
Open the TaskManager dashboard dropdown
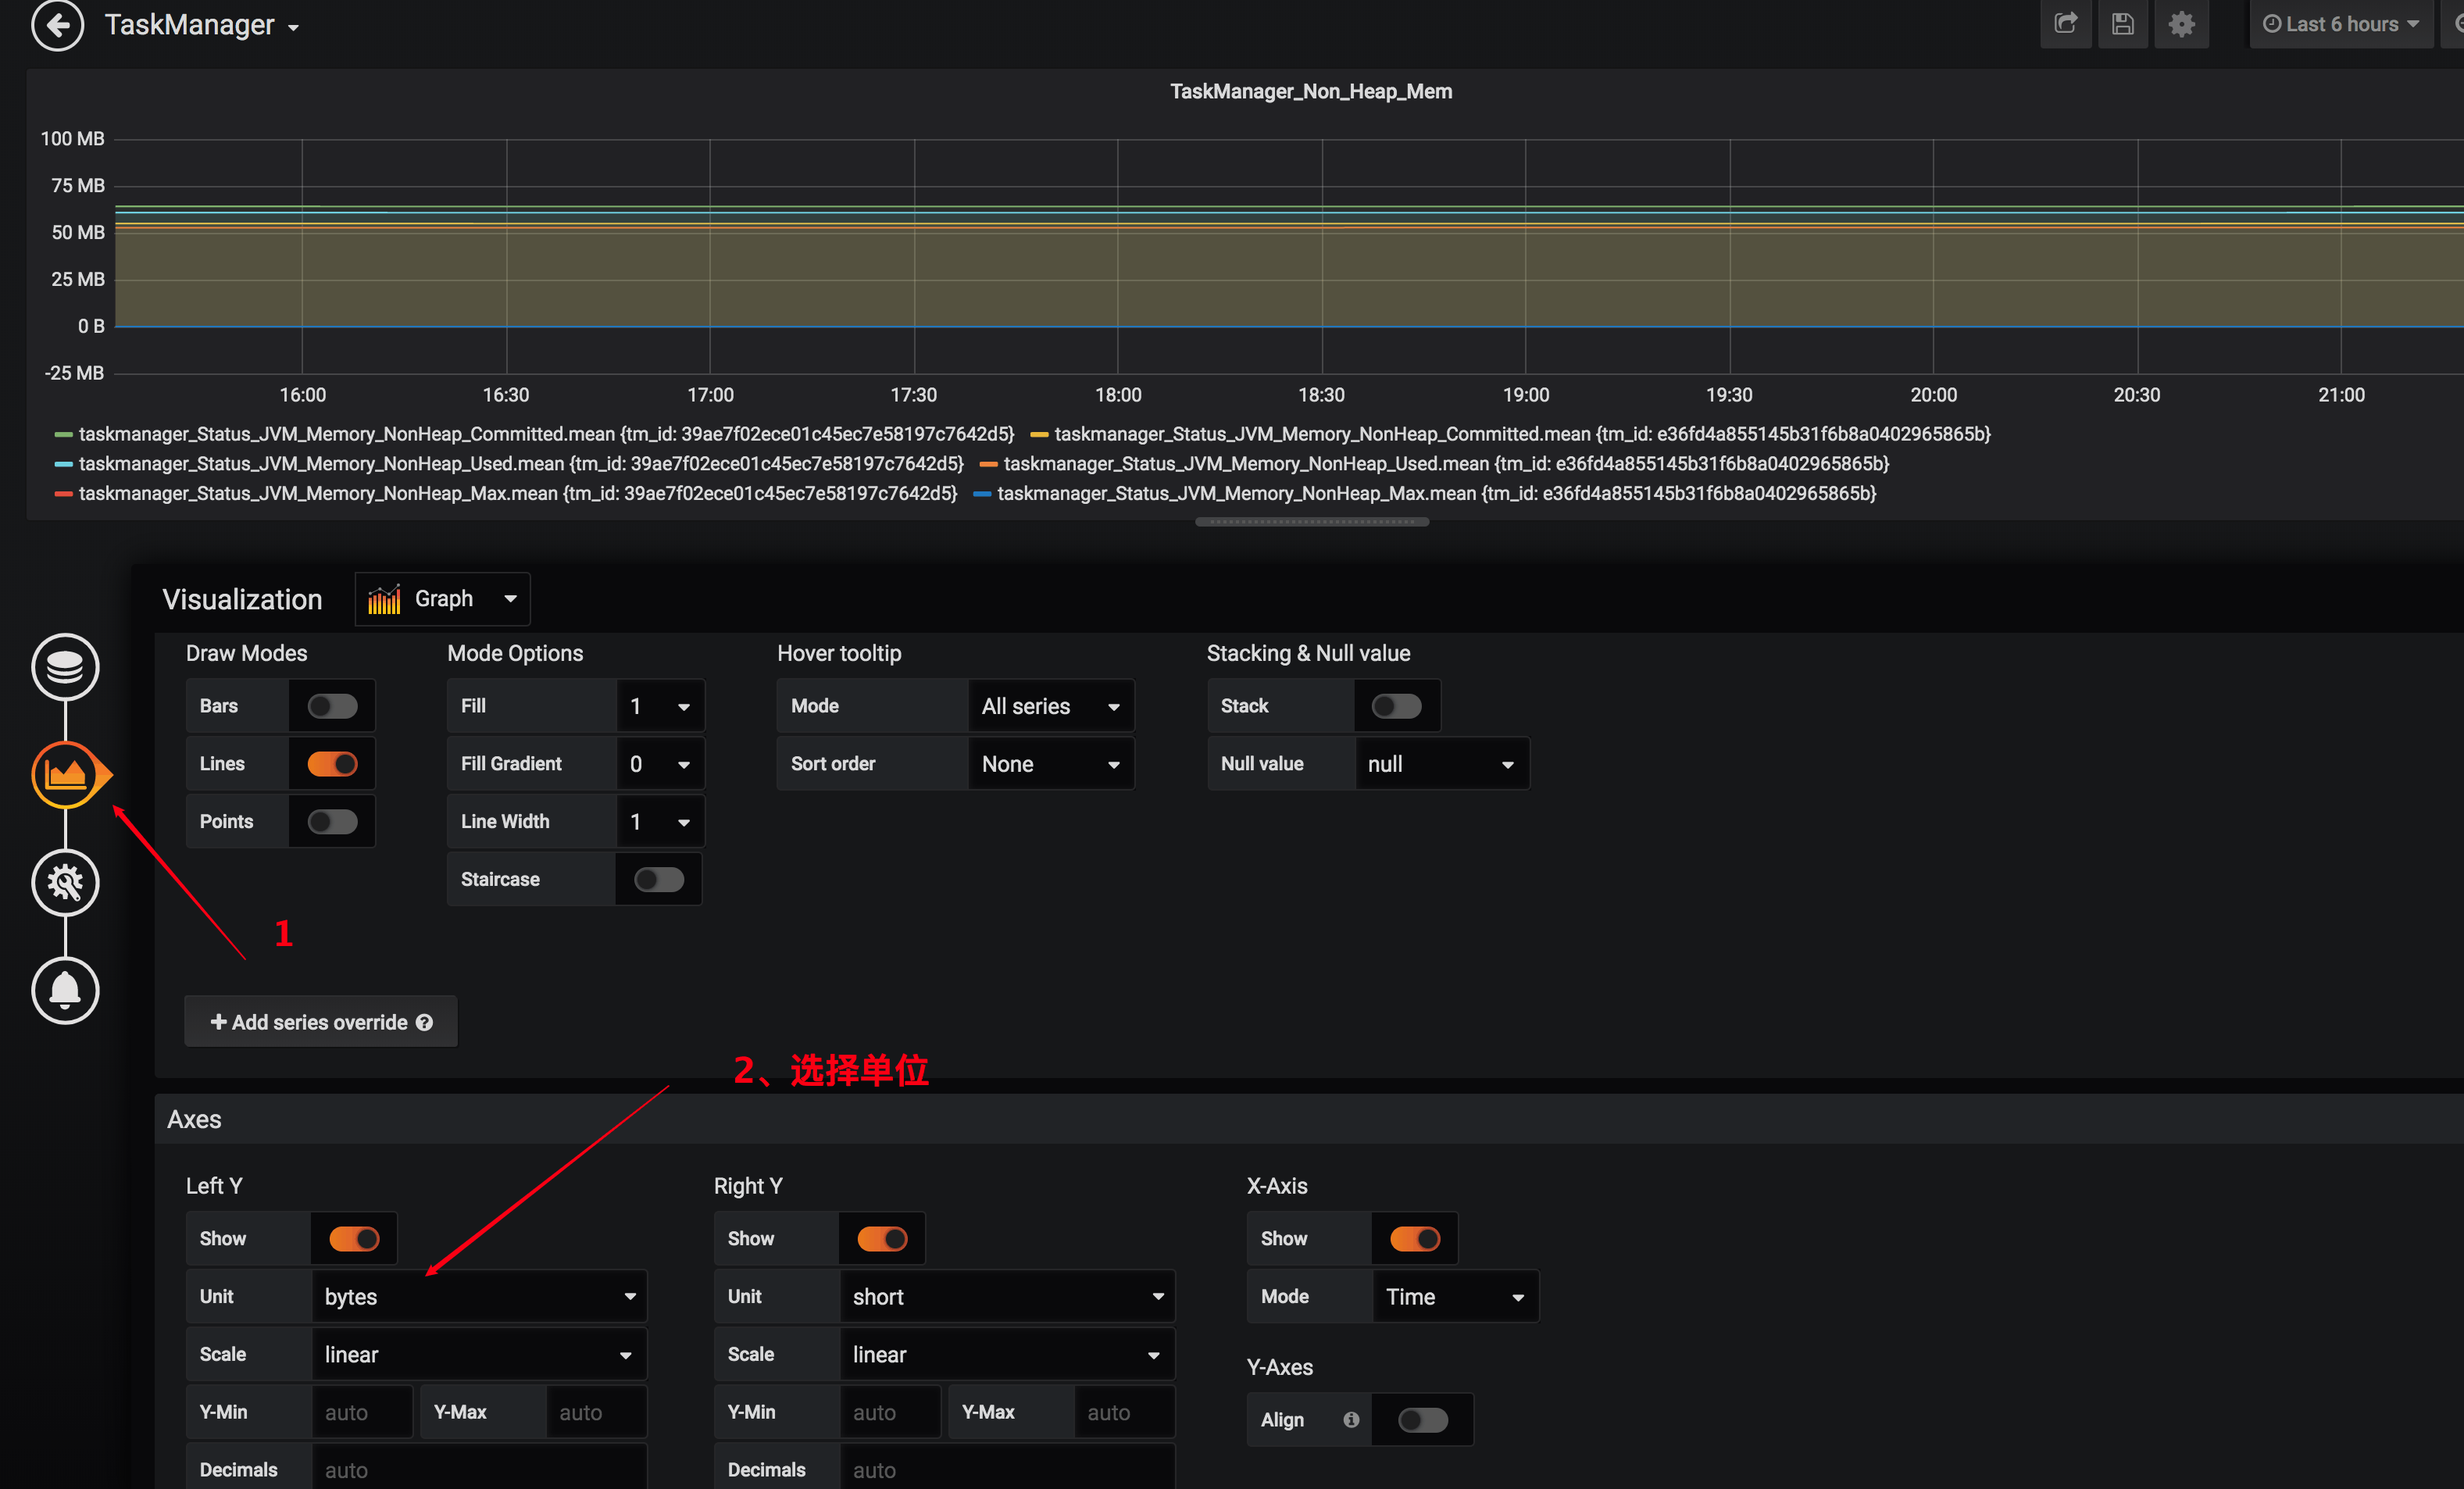[x=202, y=25]
